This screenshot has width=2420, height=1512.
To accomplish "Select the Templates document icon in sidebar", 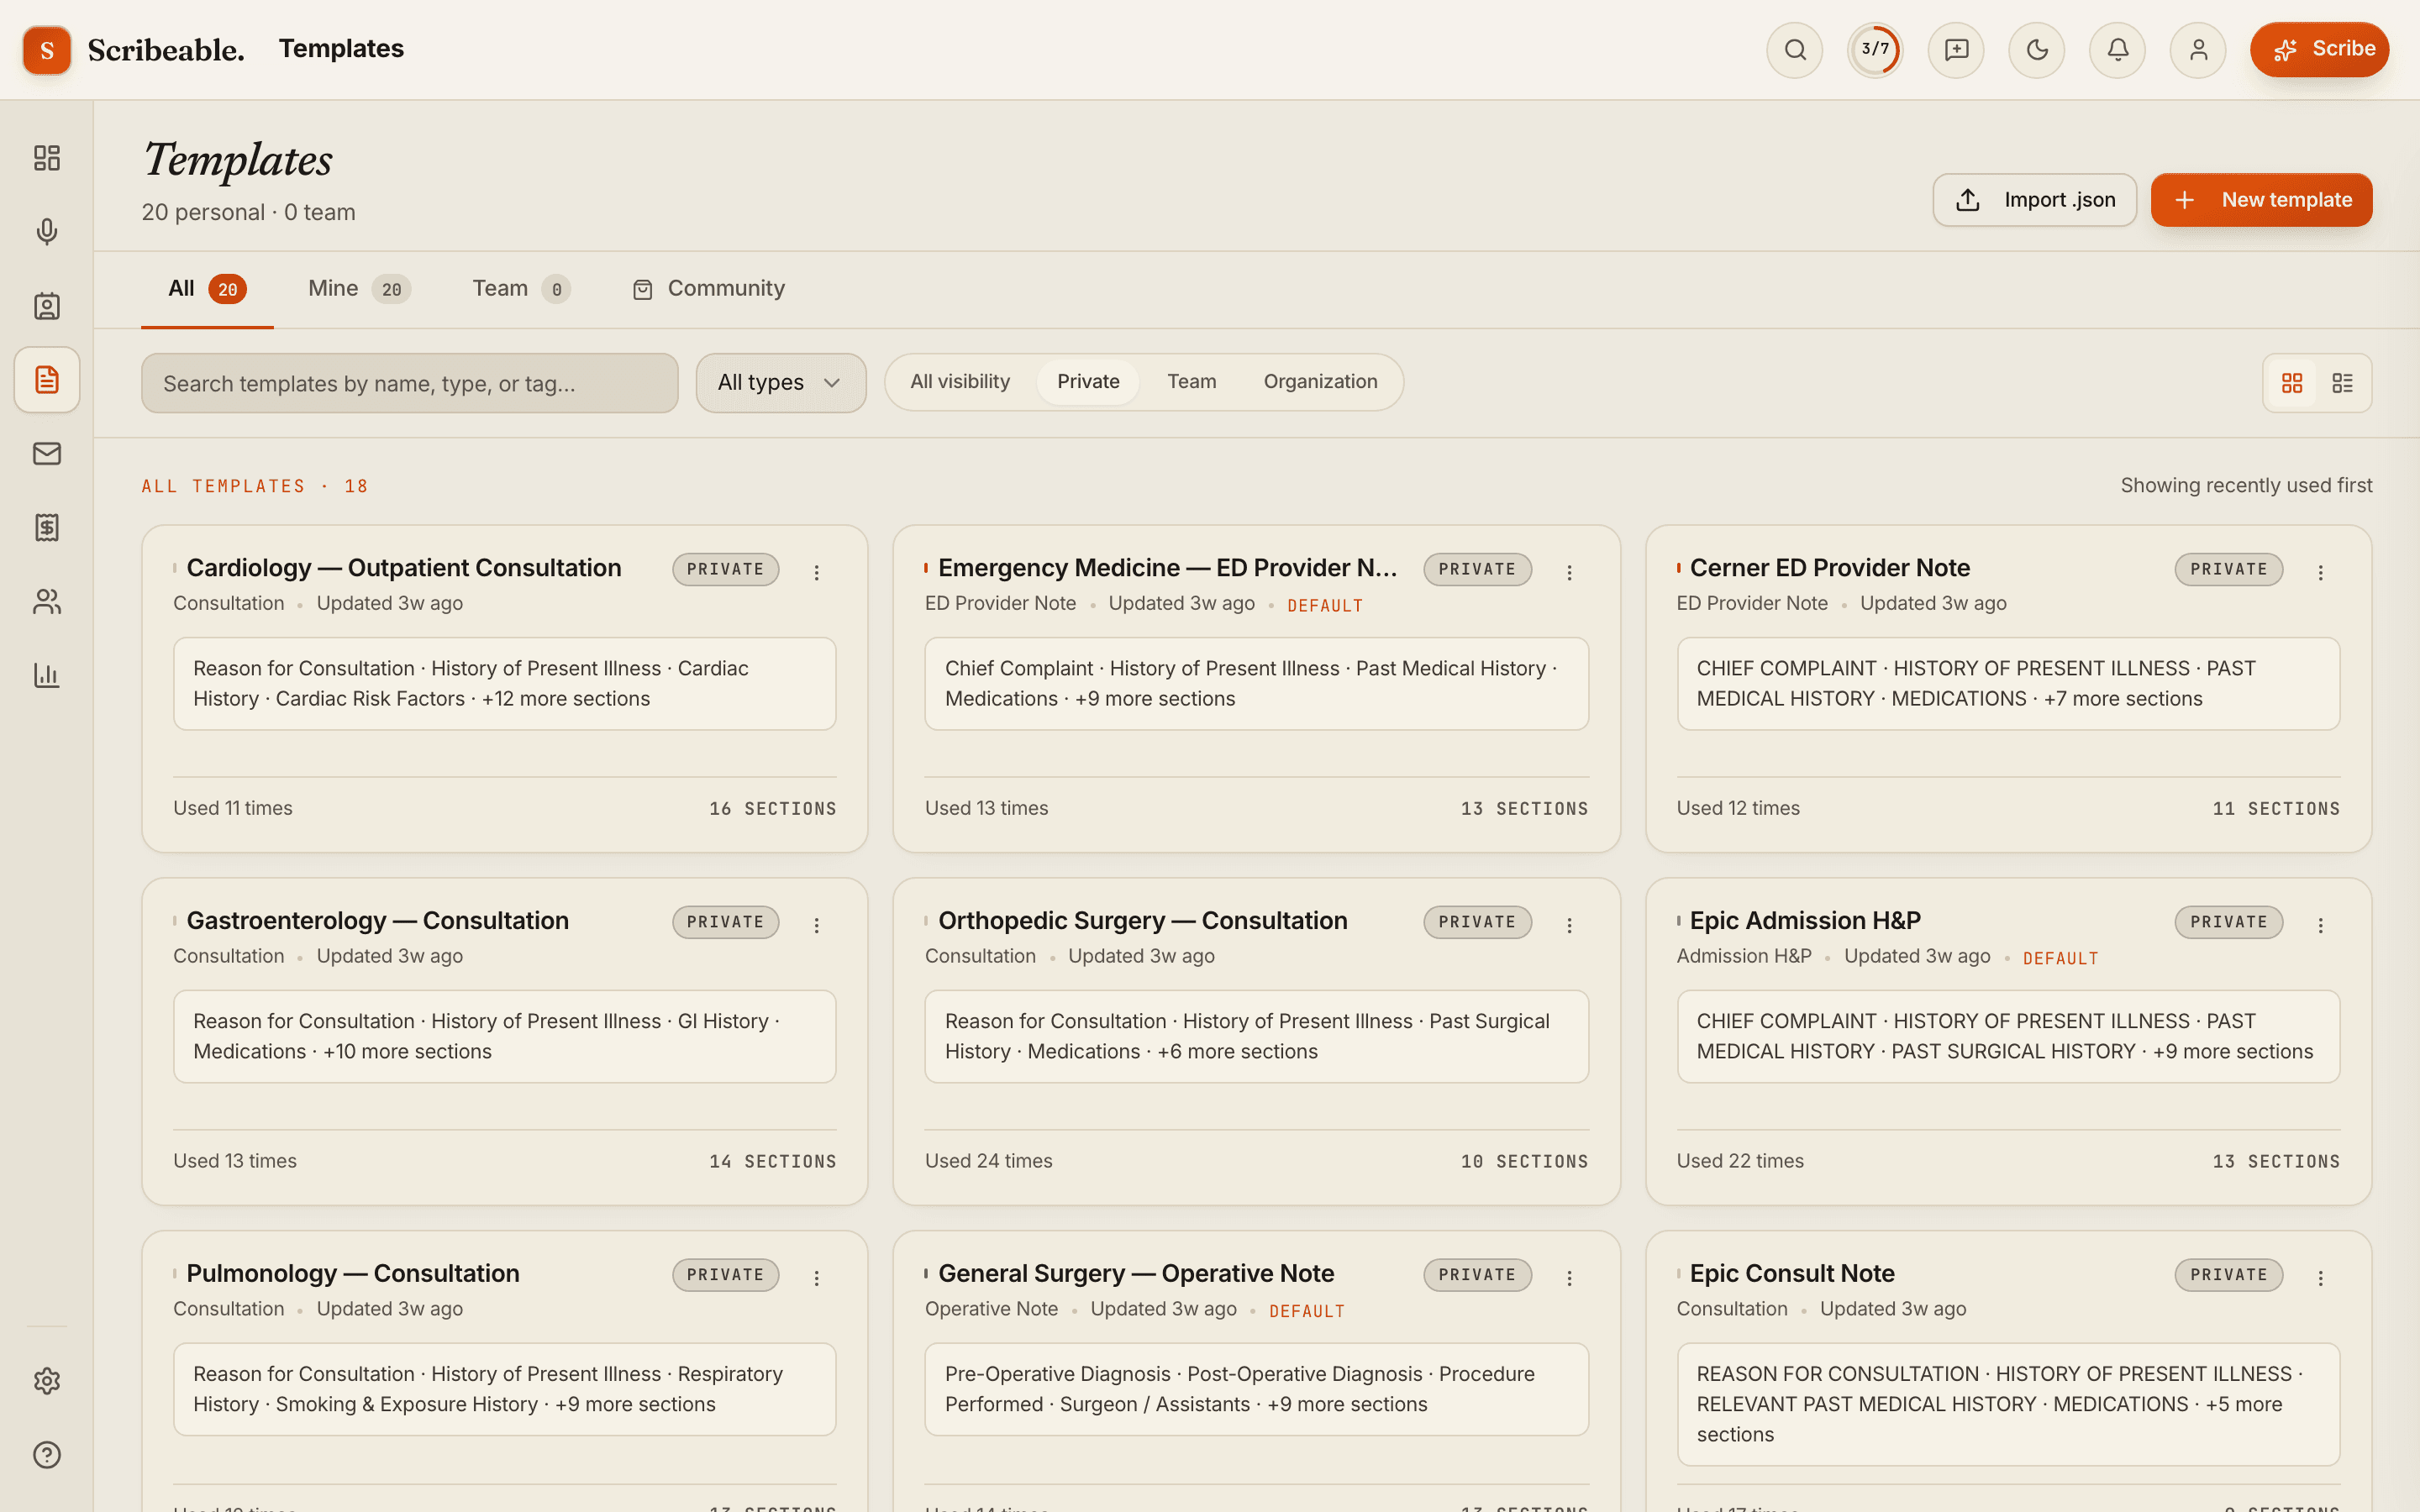I will 47,380.
